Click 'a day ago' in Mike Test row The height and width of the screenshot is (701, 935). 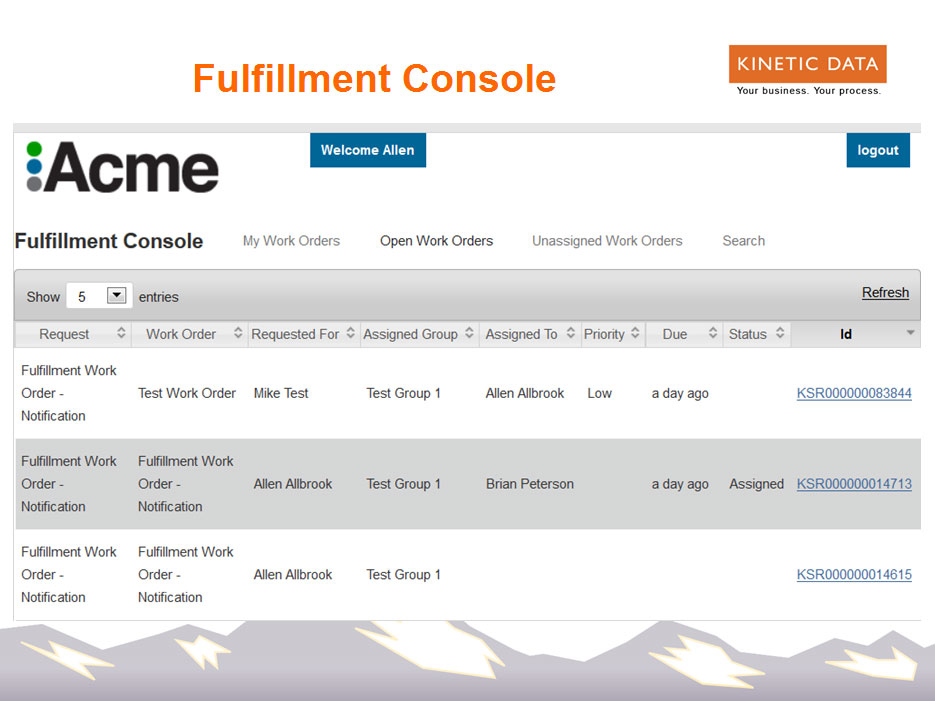click(680, 393)
